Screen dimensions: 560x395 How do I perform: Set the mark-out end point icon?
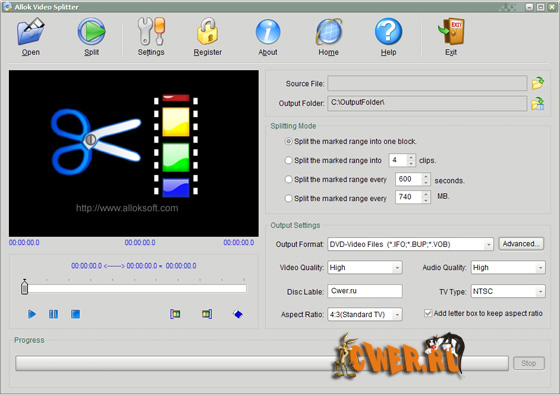point(207,314)
